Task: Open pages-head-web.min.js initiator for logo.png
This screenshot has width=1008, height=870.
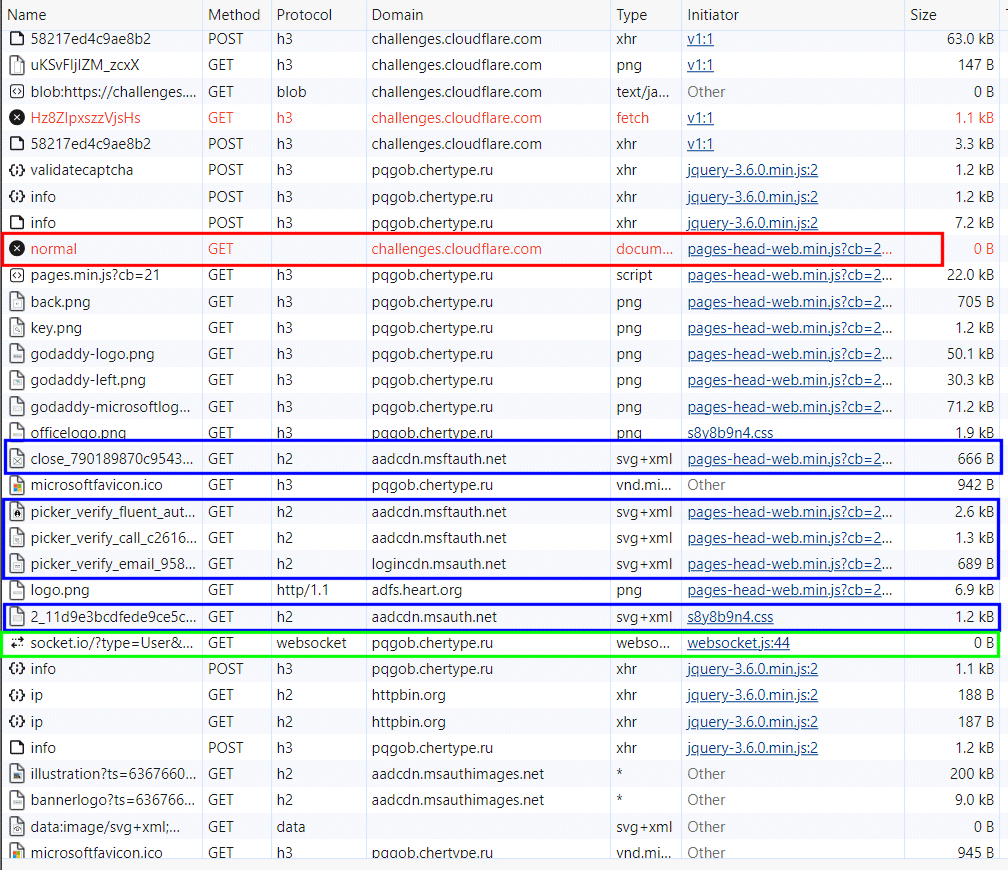Action: pos(789,590)
